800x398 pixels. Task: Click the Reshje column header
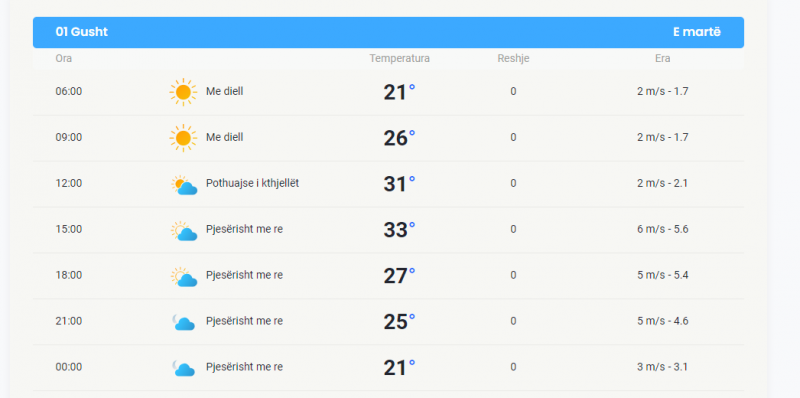513,58
